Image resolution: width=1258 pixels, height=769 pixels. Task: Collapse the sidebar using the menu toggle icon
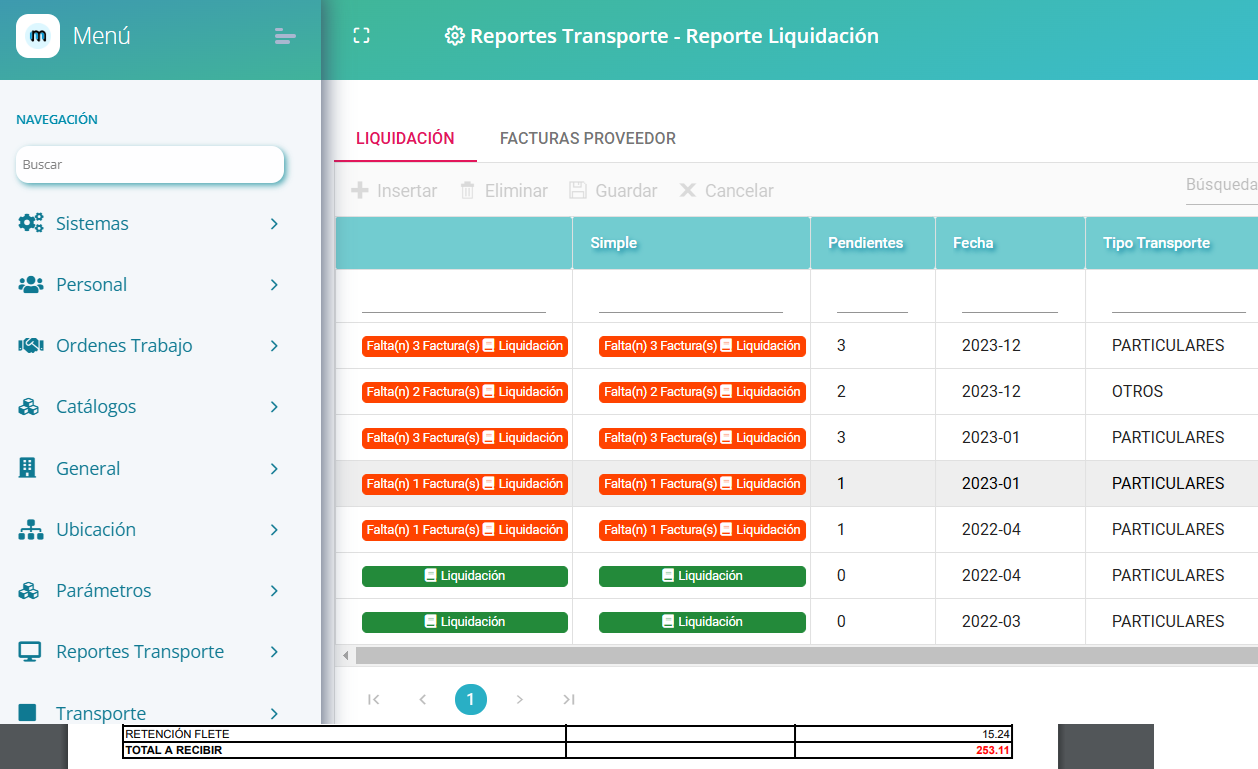[285, 37]
